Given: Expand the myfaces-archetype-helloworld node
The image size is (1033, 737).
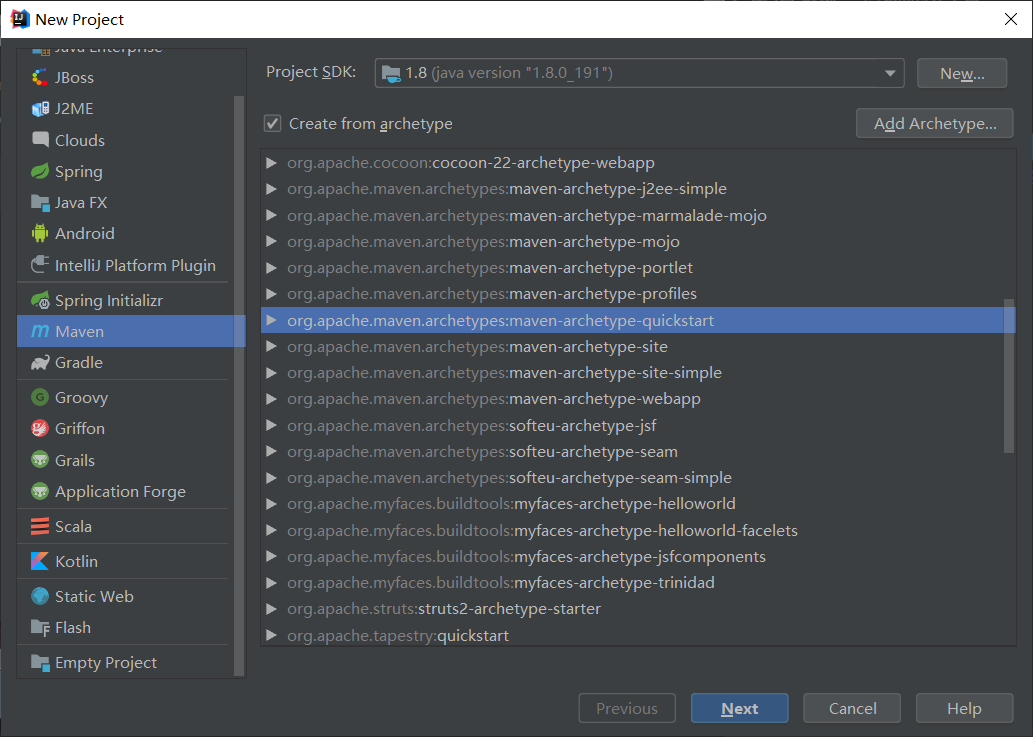Looking at the screenshot, I should [x=271, y=504].
